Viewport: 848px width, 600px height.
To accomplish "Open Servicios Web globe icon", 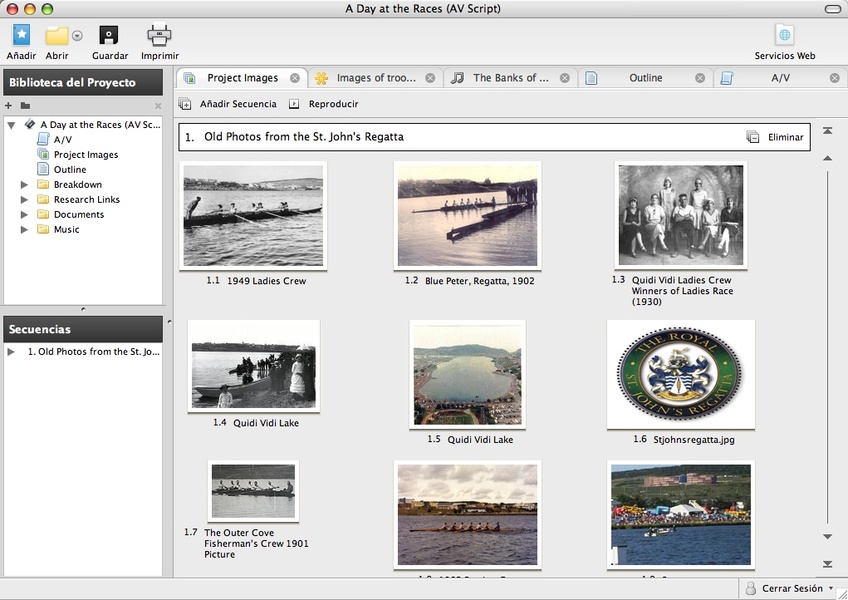I will pos(785,35).
